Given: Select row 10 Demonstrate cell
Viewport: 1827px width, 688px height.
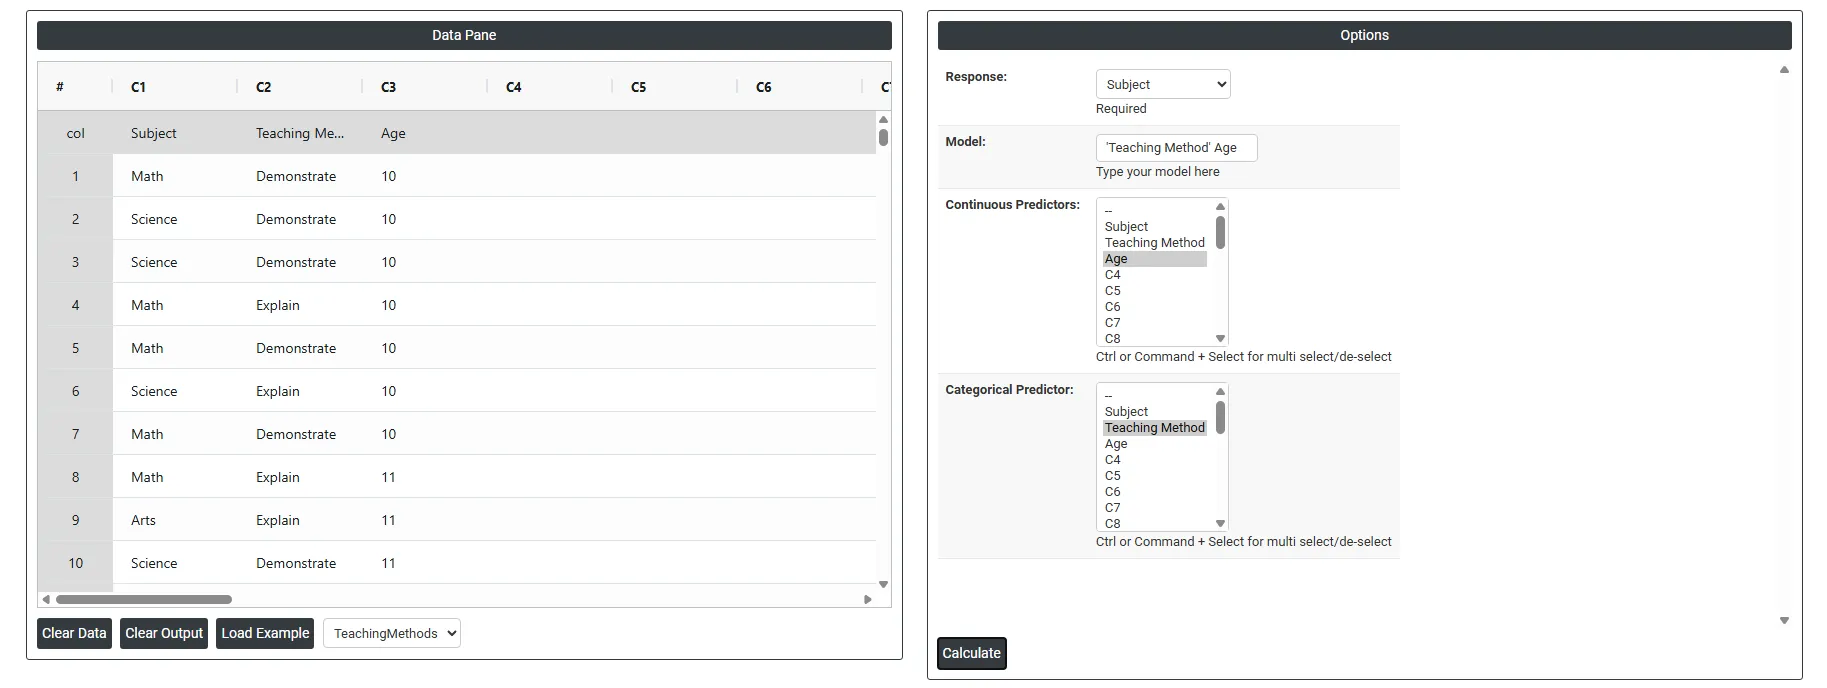Looking at the screenshot, I should click(x=300, y=563).
